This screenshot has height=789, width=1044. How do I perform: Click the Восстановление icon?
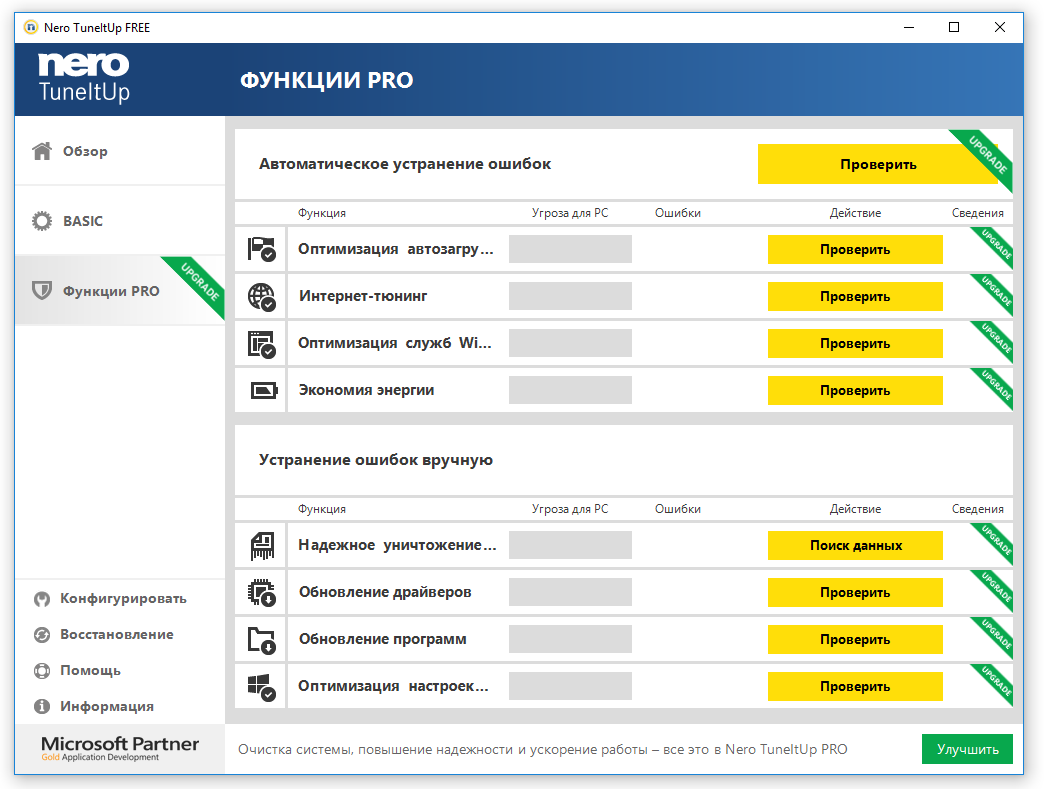[42, 635]
